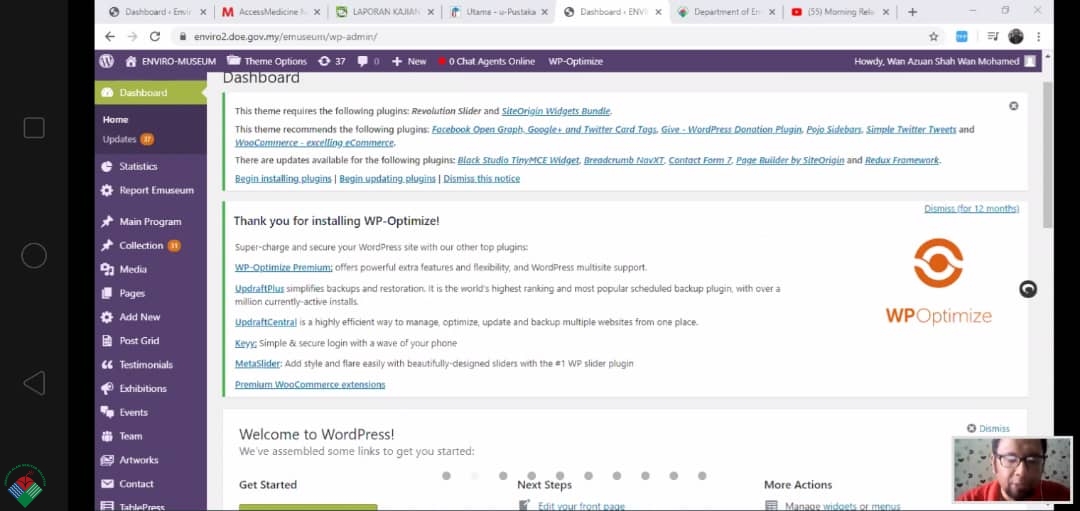
Task: Click Dismiss (for 12 months) link
Action: (971, 209)
